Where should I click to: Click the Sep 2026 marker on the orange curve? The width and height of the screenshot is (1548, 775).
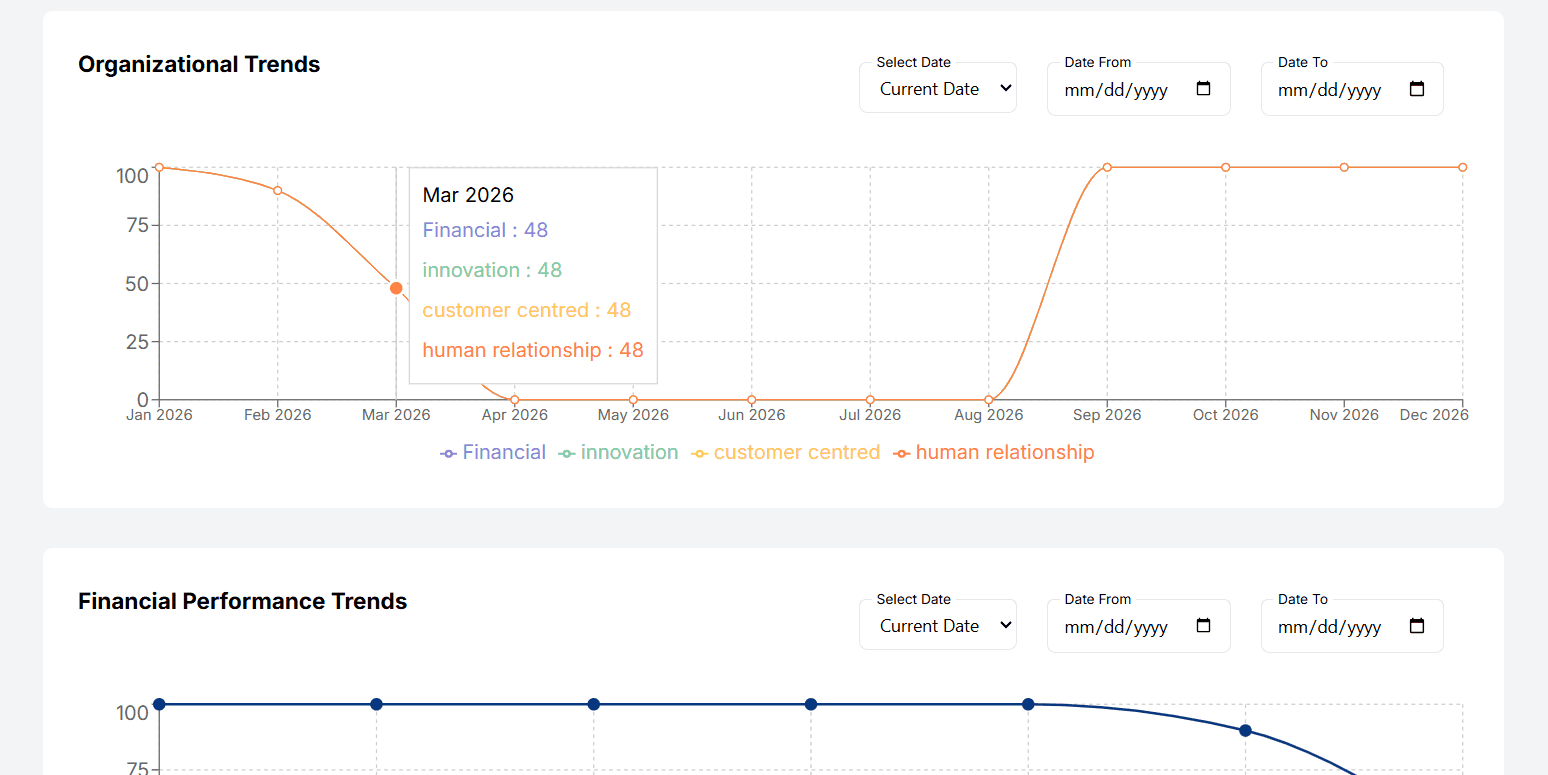click(1106, 168)
